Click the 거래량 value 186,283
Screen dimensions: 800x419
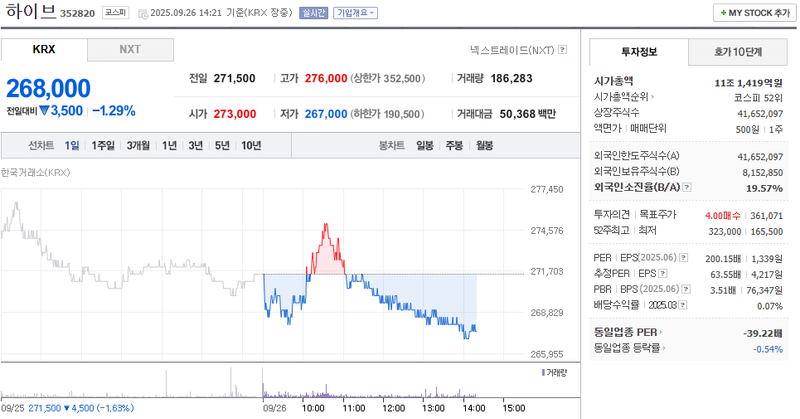pos(511,78)
